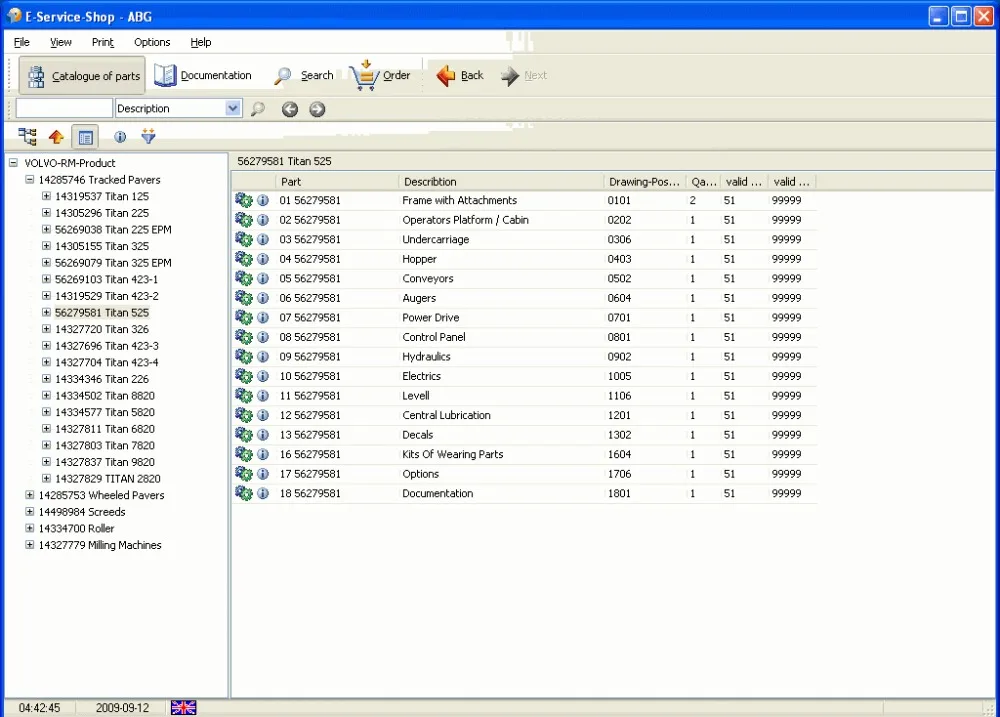Open the Documentation book icon
The height and width of the screenshot is (717, 1000).
165,75
